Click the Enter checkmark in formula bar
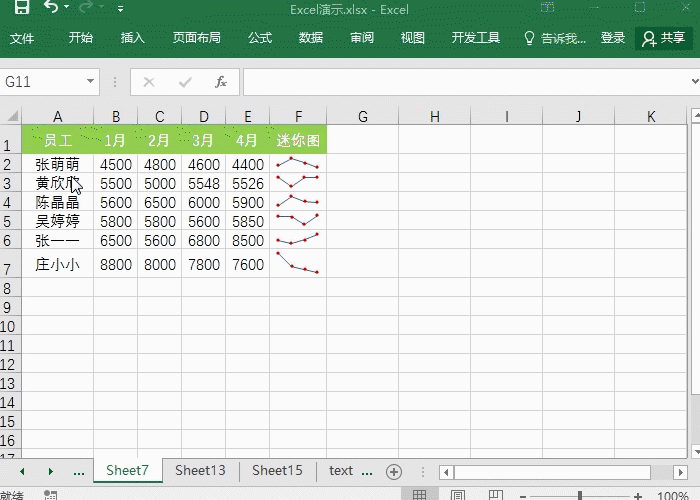The image size is (700, 500). coord(185,82)
